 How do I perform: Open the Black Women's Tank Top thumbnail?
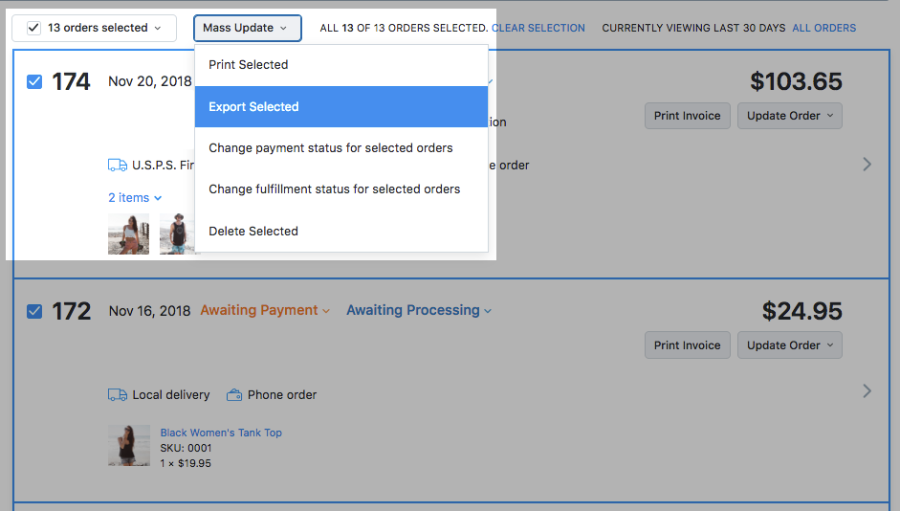(128, 445)
